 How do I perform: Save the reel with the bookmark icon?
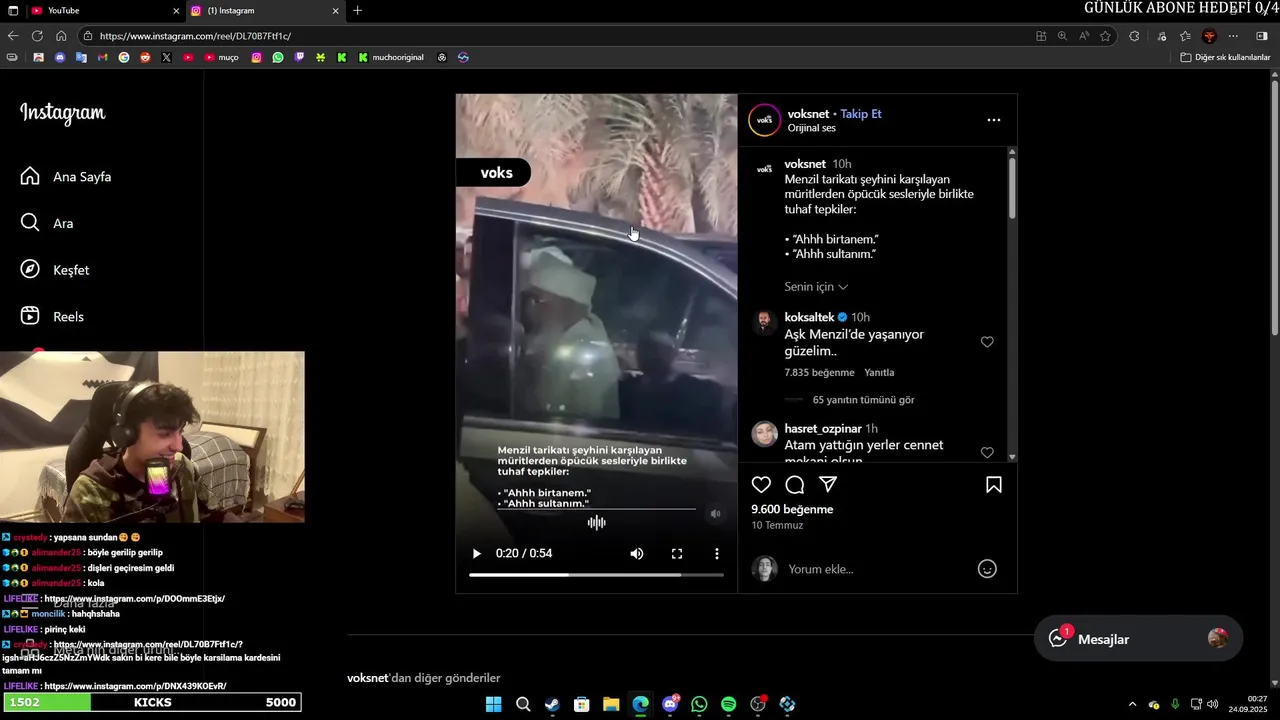click(x=994, y=484)
